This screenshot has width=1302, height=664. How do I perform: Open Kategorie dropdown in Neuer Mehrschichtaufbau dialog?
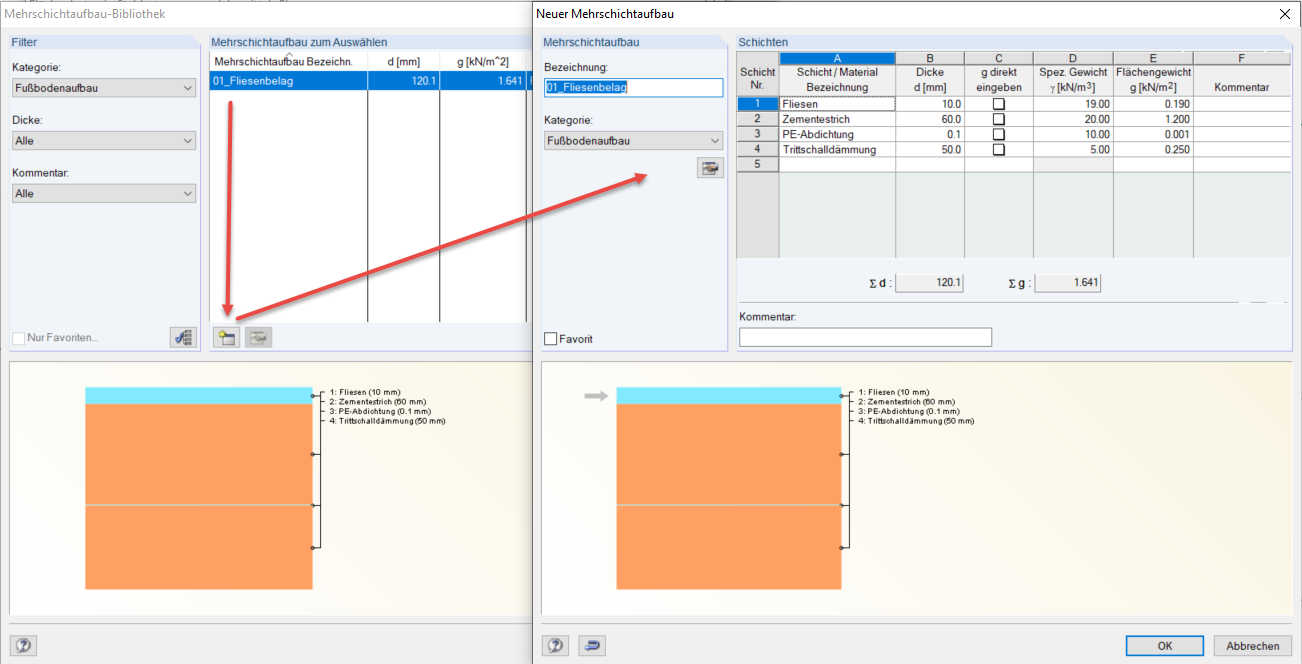[x=633, y=141]
